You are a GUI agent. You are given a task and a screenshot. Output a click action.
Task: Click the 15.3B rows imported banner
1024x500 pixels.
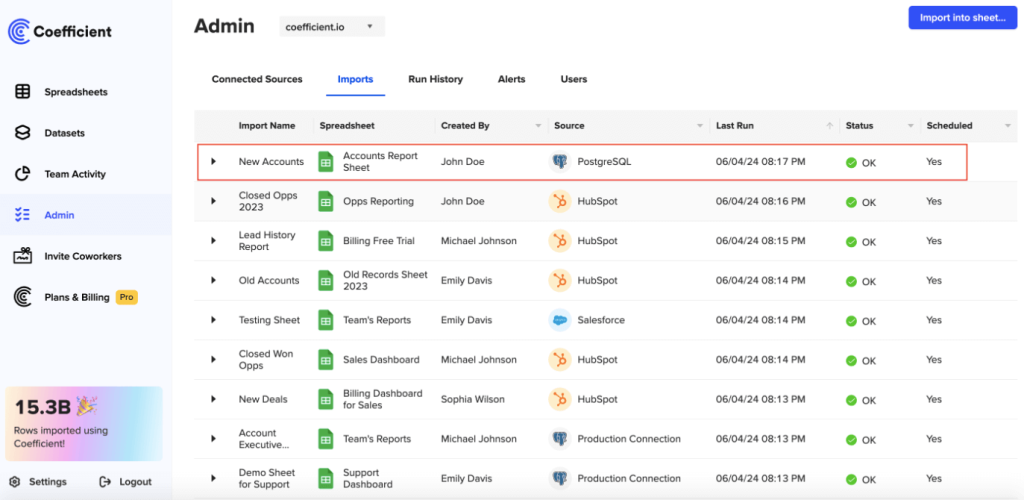(x=84, y=424)
